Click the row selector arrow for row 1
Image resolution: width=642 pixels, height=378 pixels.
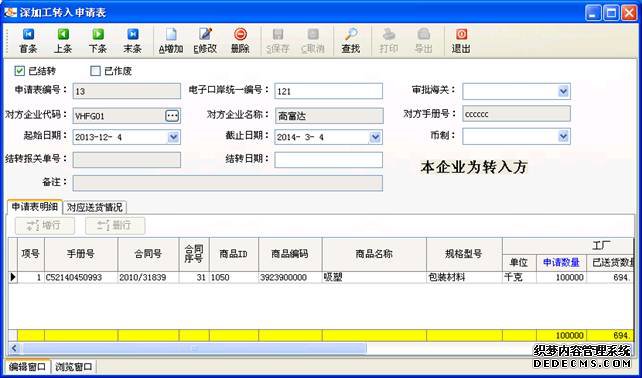(13, 277)
